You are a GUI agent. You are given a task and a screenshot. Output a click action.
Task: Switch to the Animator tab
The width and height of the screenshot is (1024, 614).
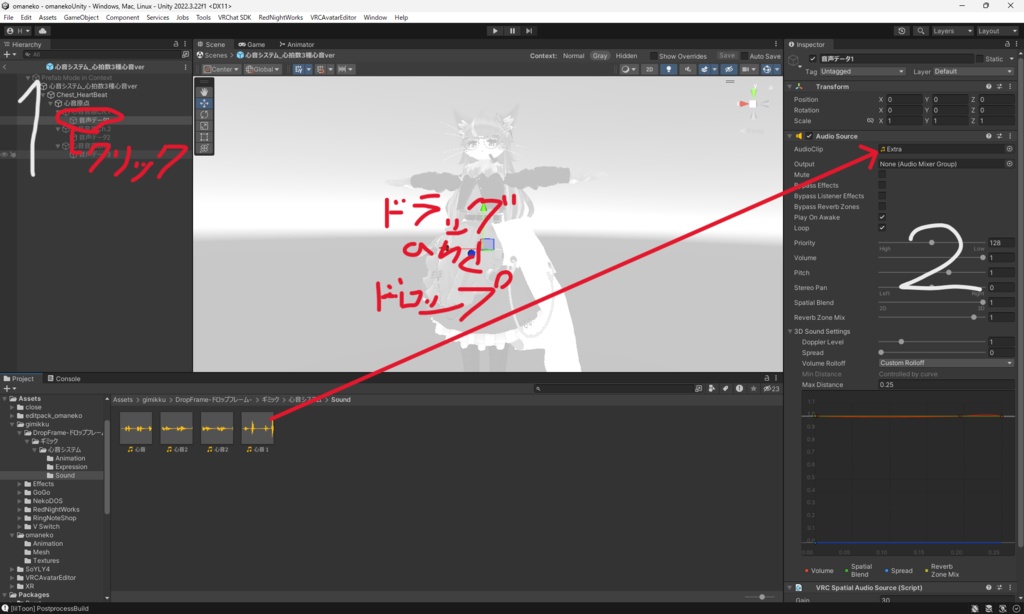click(296, 44)
